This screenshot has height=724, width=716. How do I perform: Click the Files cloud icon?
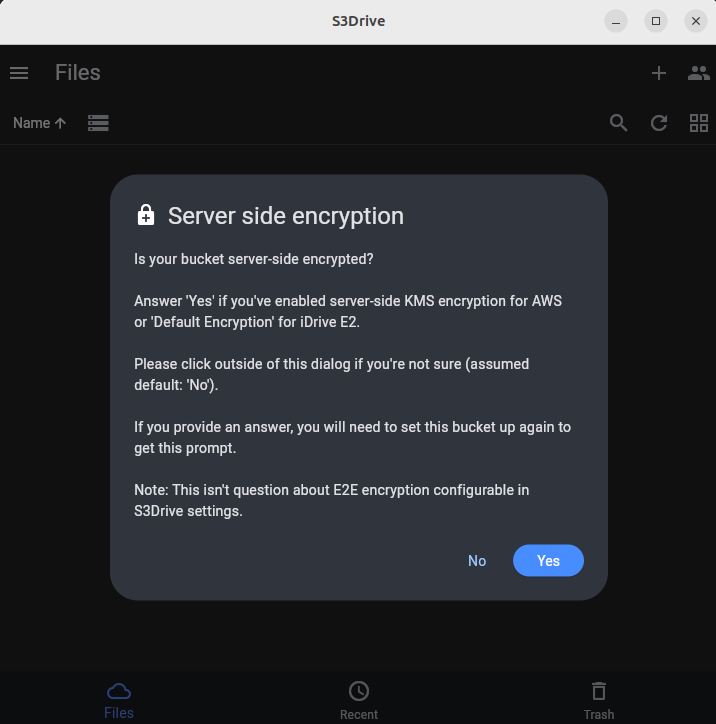(119, 691)
